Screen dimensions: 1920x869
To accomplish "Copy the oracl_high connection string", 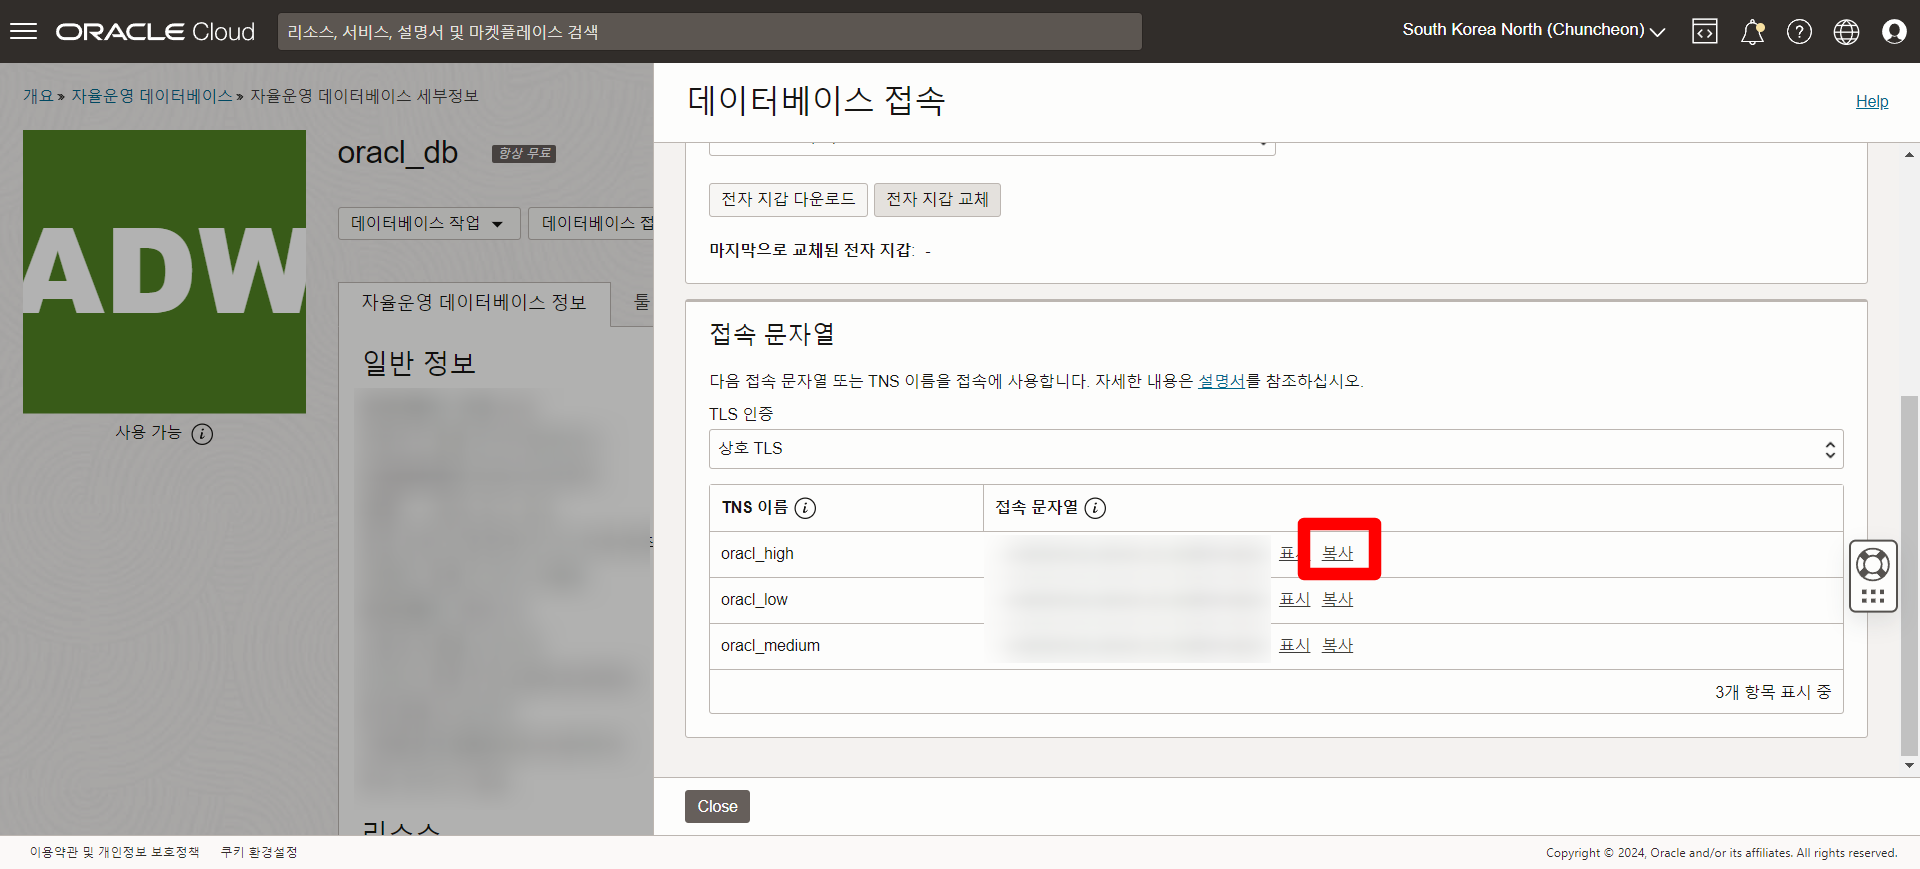I will (1338, 553).
